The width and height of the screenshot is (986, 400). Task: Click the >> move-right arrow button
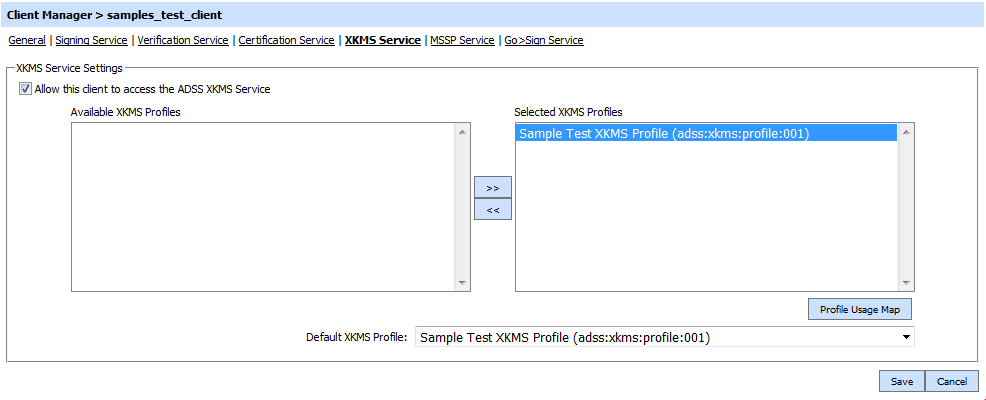[x=492, y=188]
